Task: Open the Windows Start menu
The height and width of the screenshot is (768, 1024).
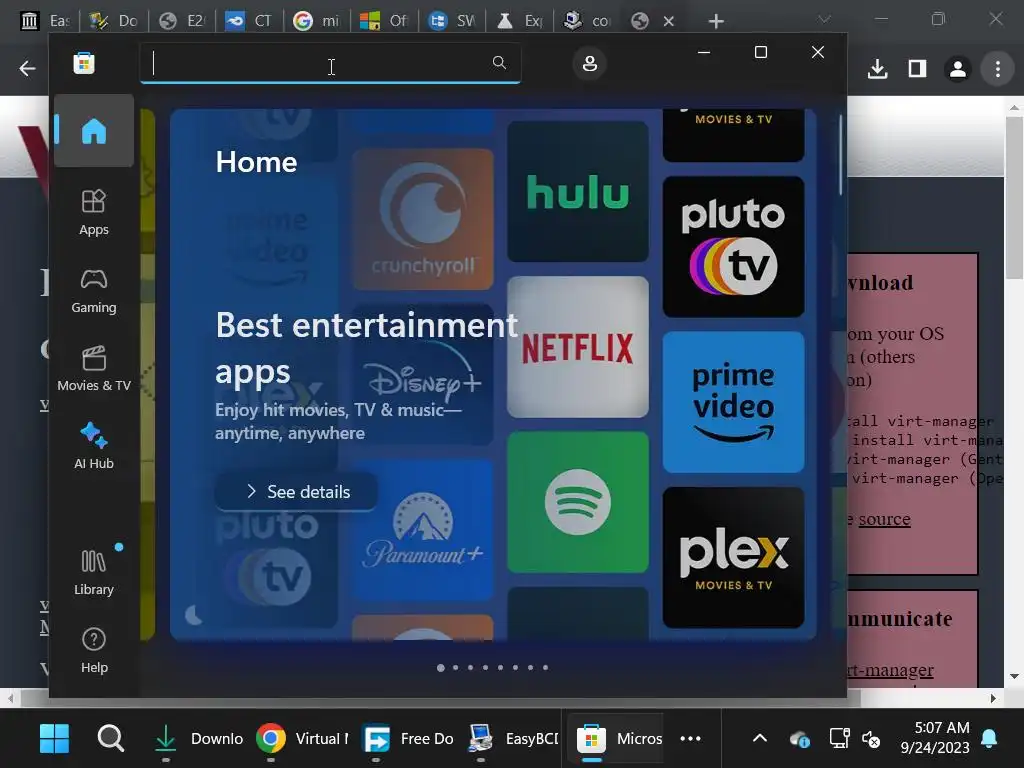Action: click(x=54, y=739)
